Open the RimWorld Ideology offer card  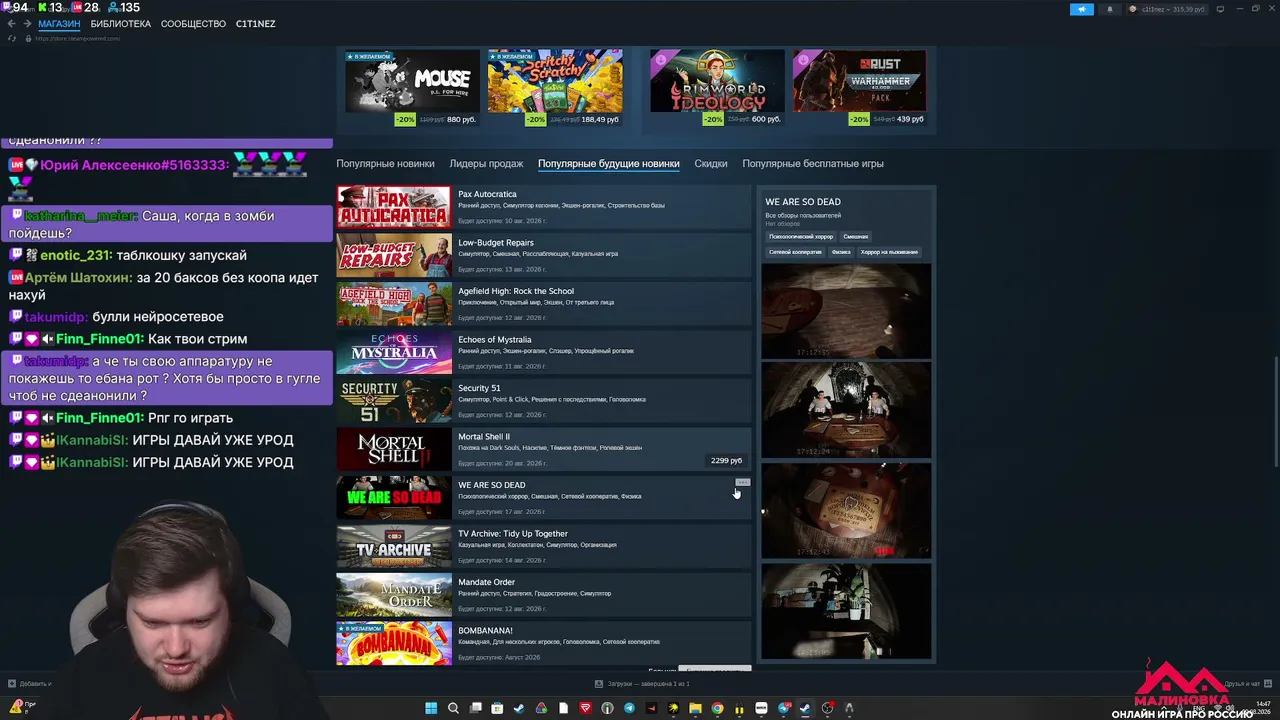point(717,88)
